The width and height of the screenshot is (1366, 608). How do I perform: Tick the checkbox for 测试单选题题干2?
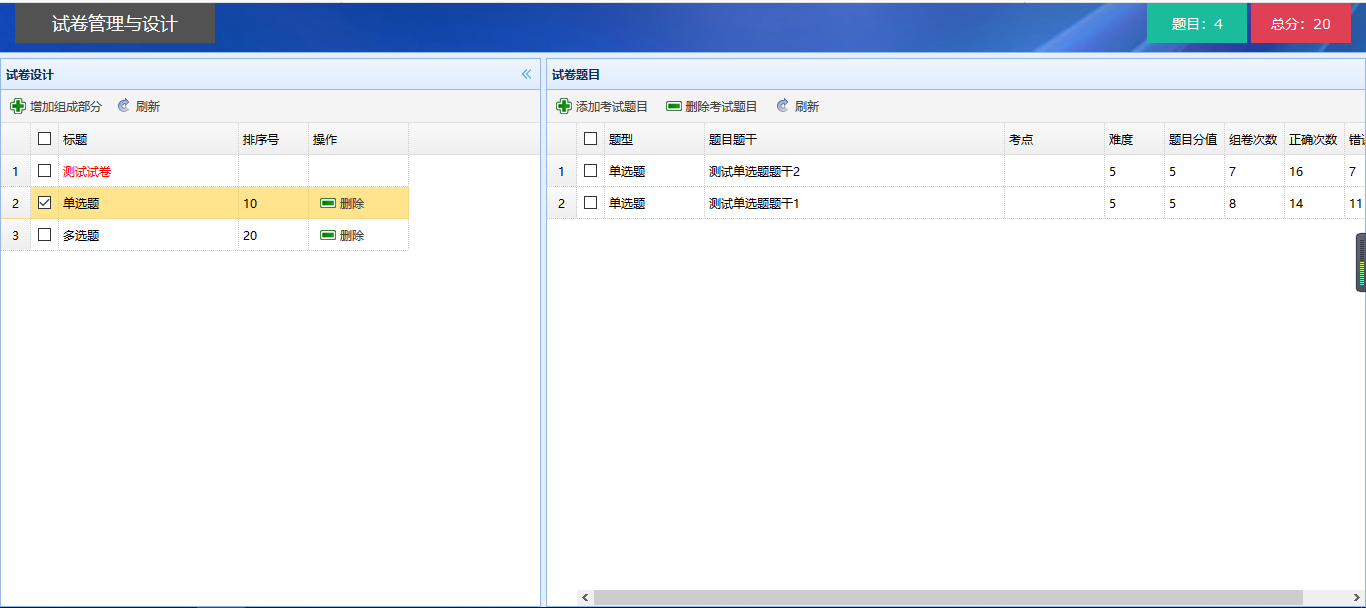tap(590, 171)
